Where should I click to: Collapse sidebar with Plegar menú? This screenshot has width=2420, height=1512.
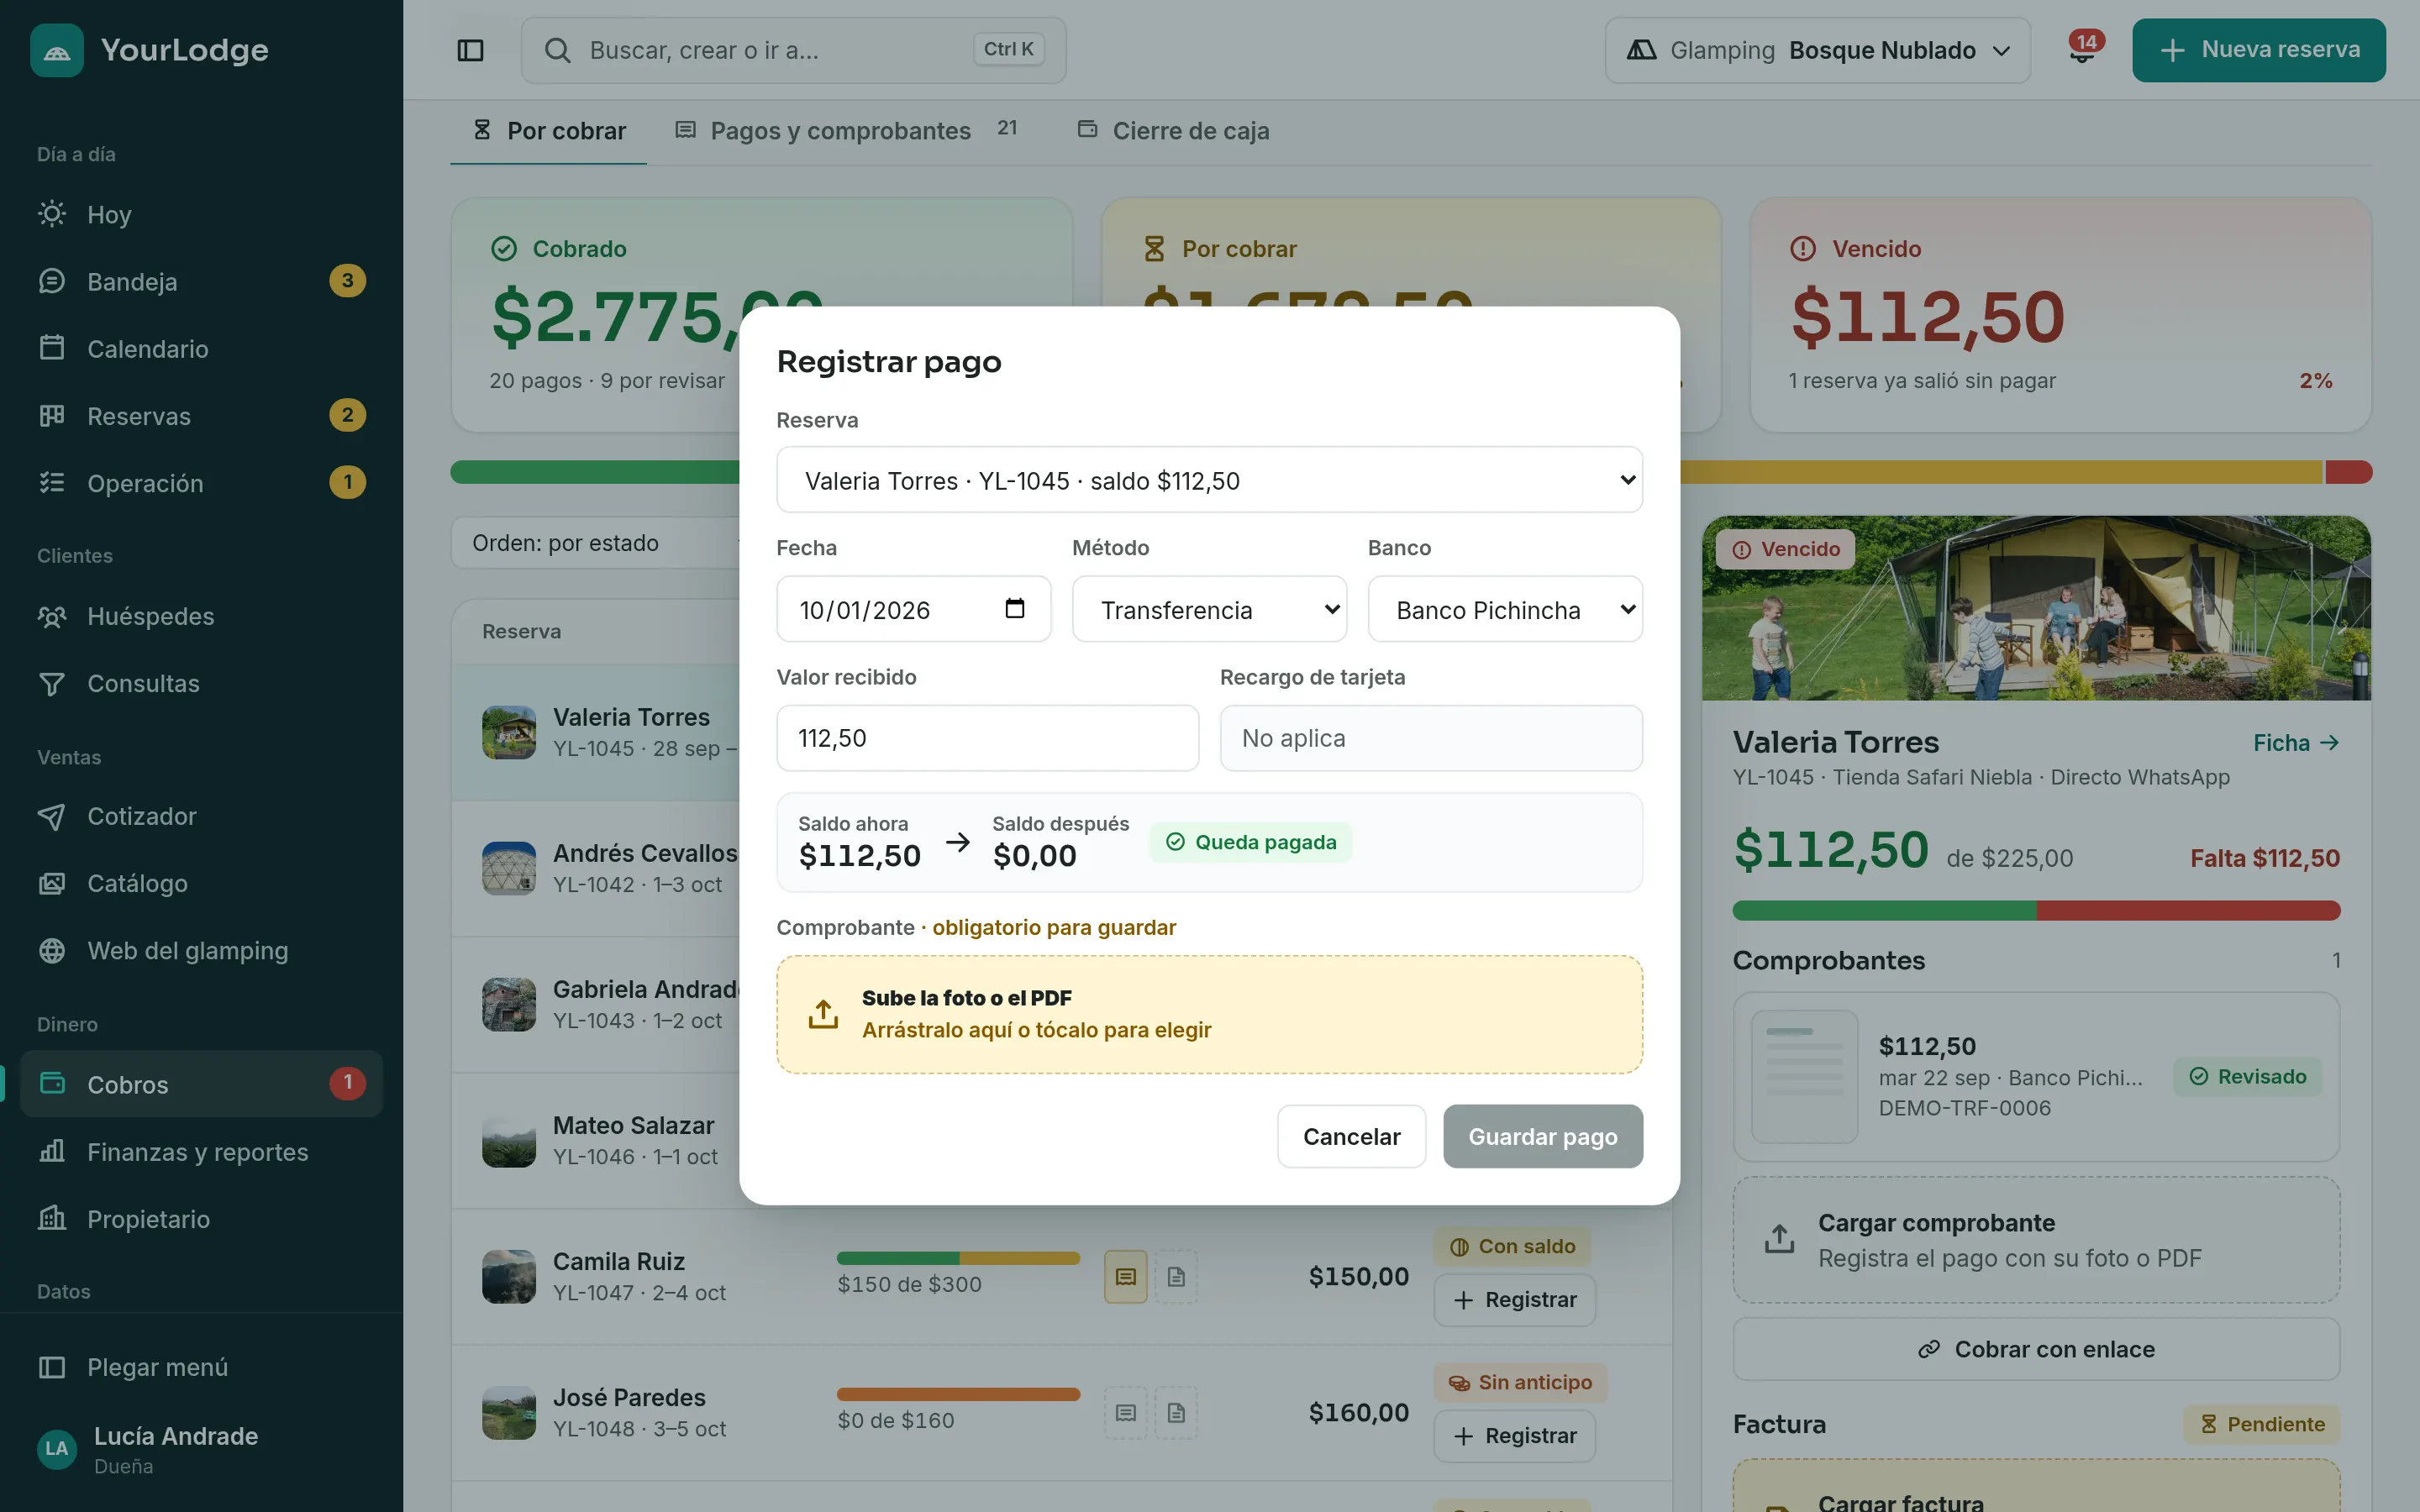pos(201,1367)
